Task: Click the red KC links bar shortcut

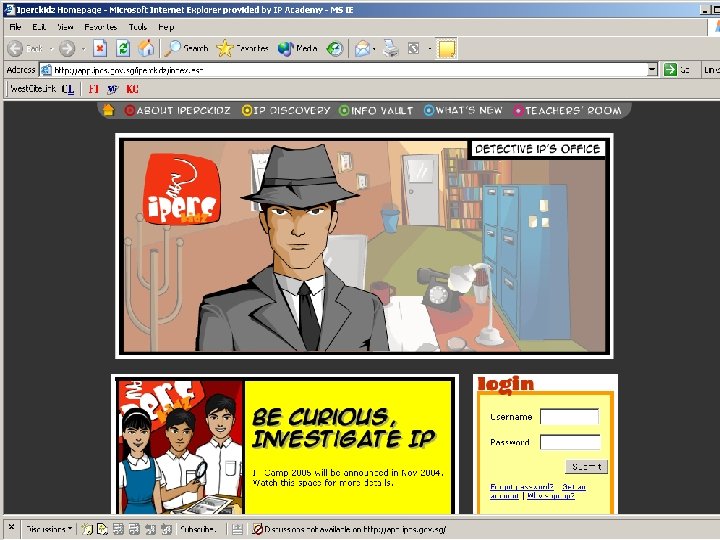Action: click(132, 89)
